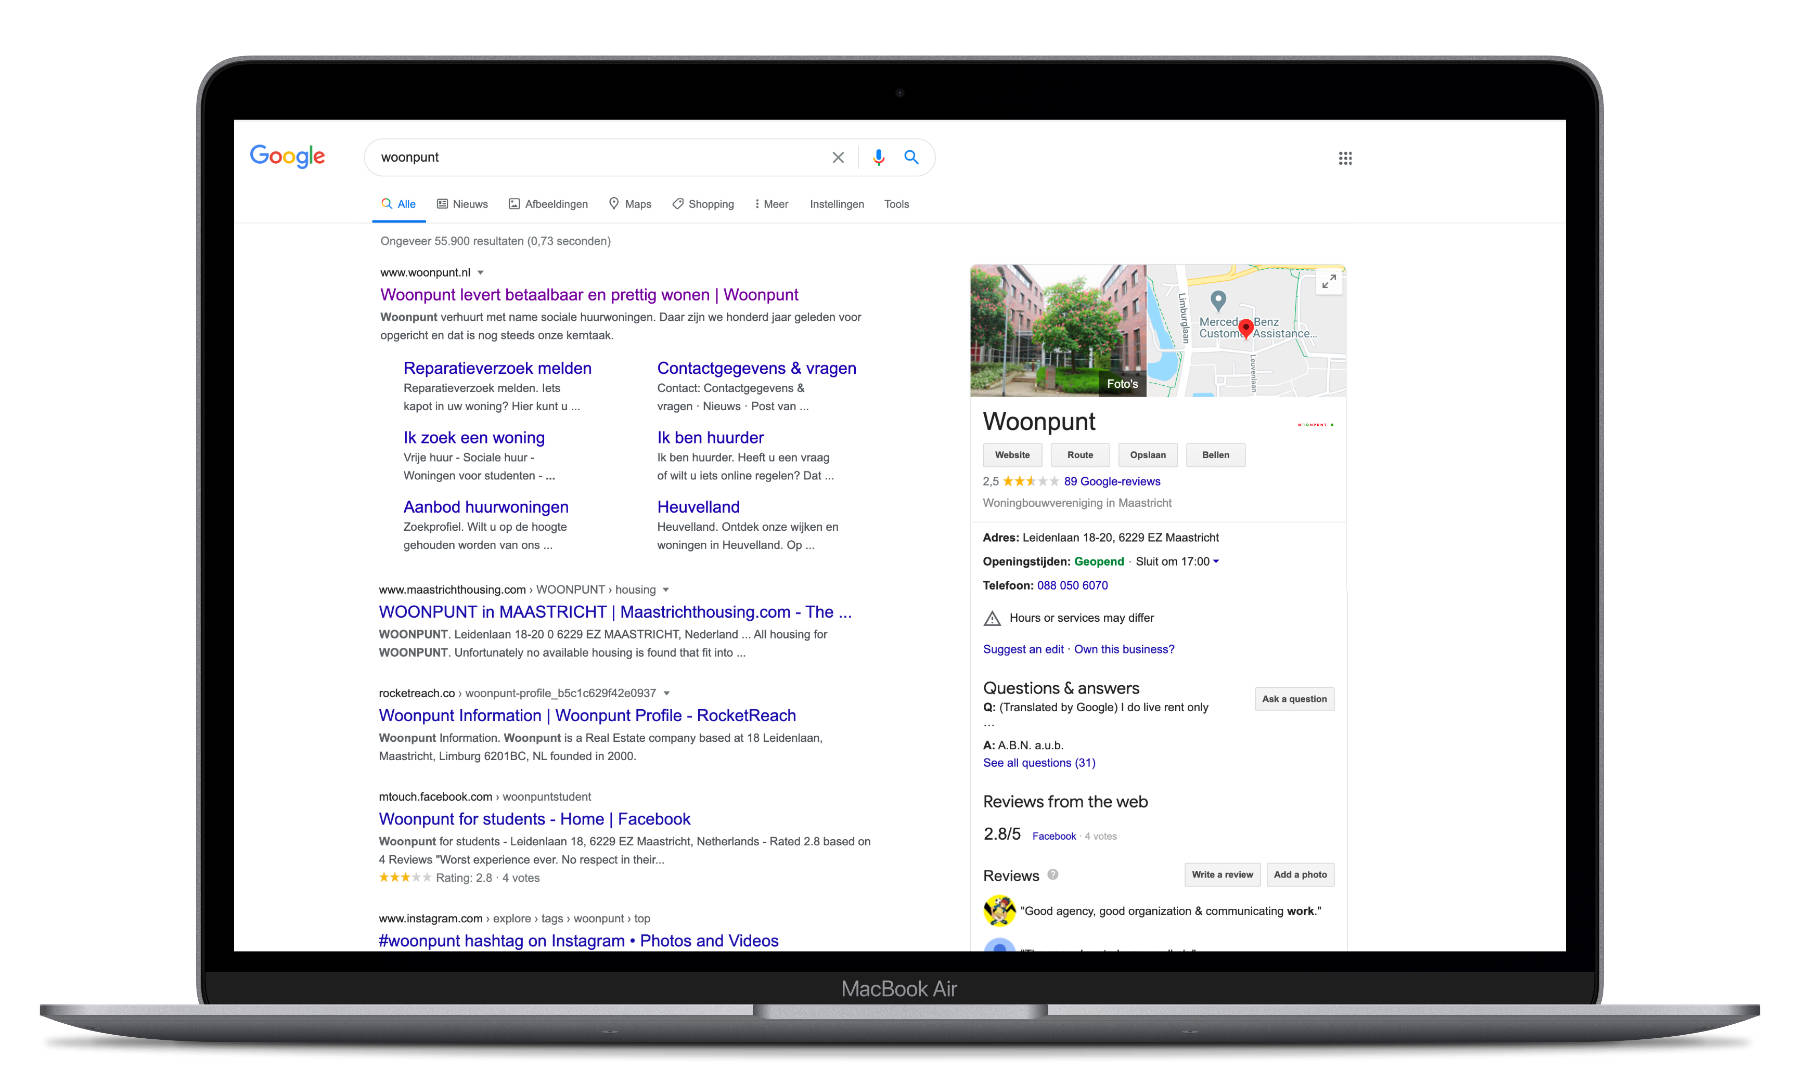The width and height of the screenshot is (1800, 1071).
Task: Open 89 Google-reviews link
Action: pos(1112,481)
